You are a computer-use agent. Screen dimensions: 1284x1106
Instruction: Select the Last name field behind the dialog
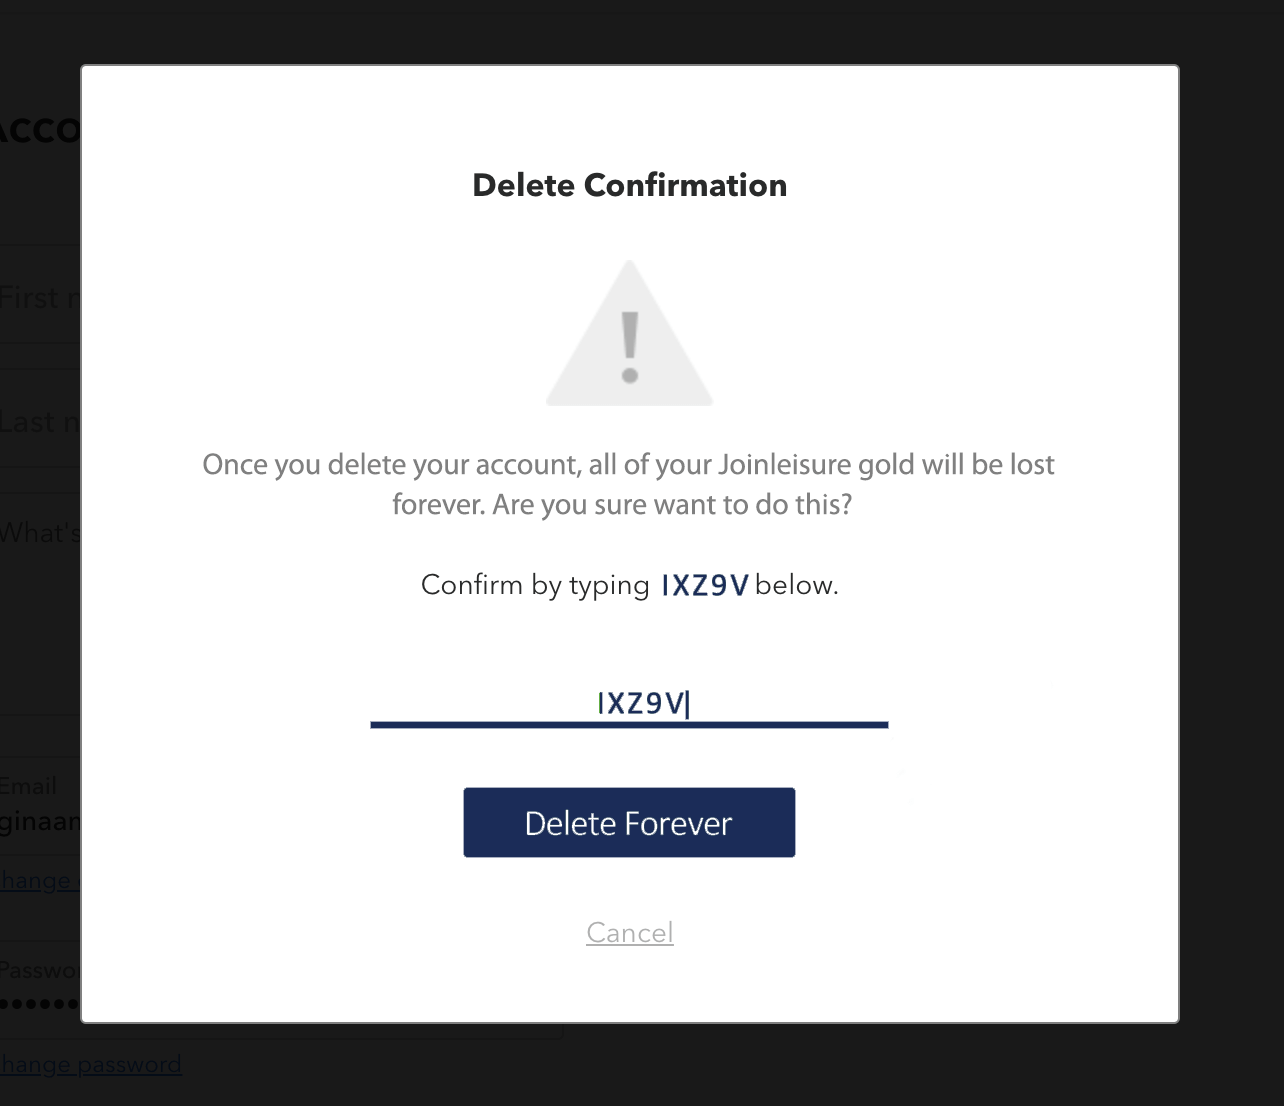[x=40, y=421]
